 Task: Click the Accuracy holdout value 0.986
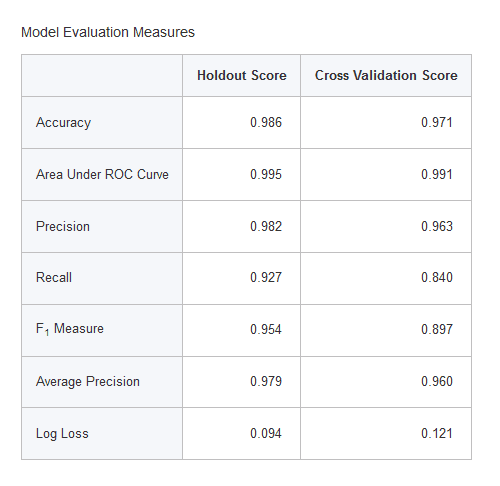pyautogui.click(x=266, y=122)
